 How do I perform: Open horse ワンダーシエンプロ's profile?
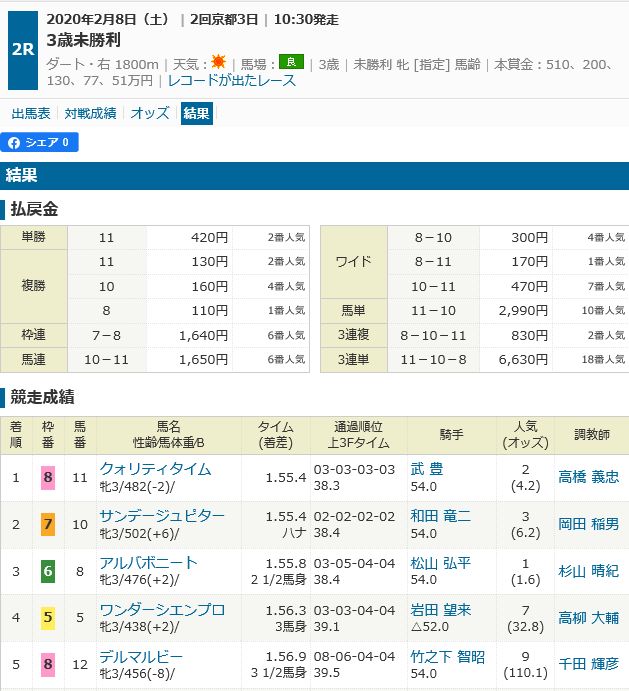(x=162, y=609)
